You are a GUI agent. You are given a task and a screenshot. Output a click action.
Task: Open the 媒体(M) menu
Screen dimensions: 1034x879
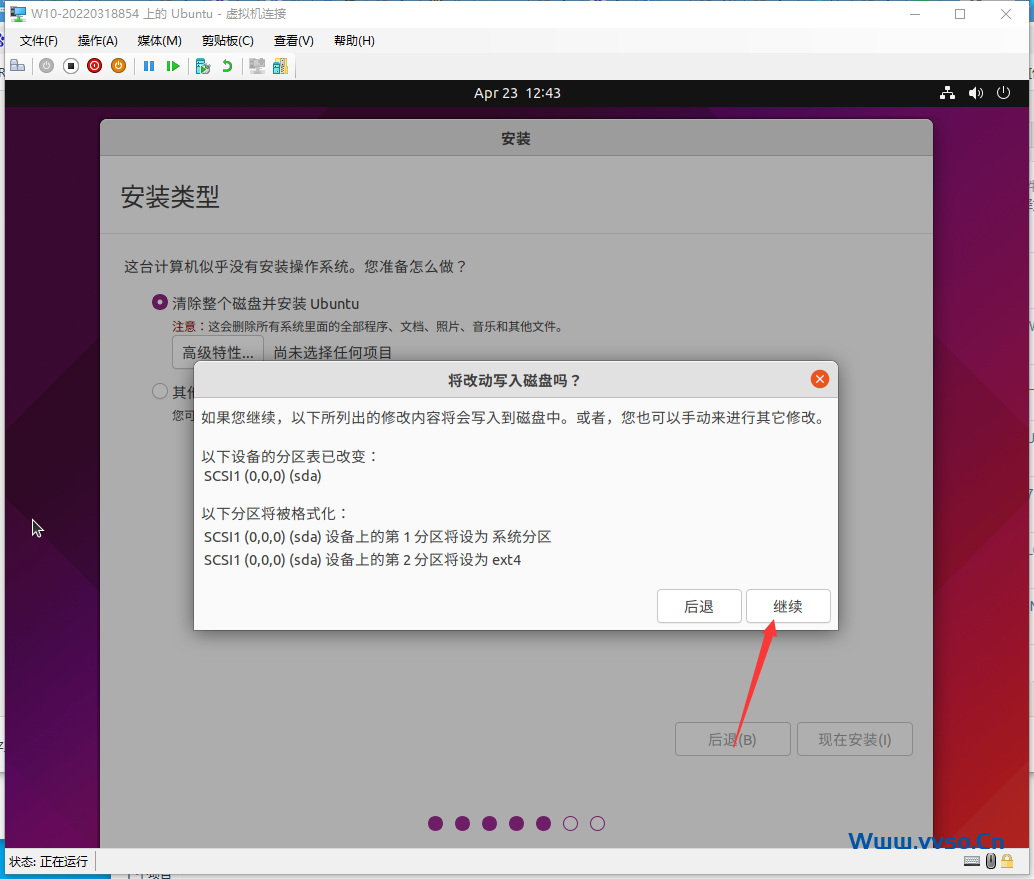click(x=158, y=41)
